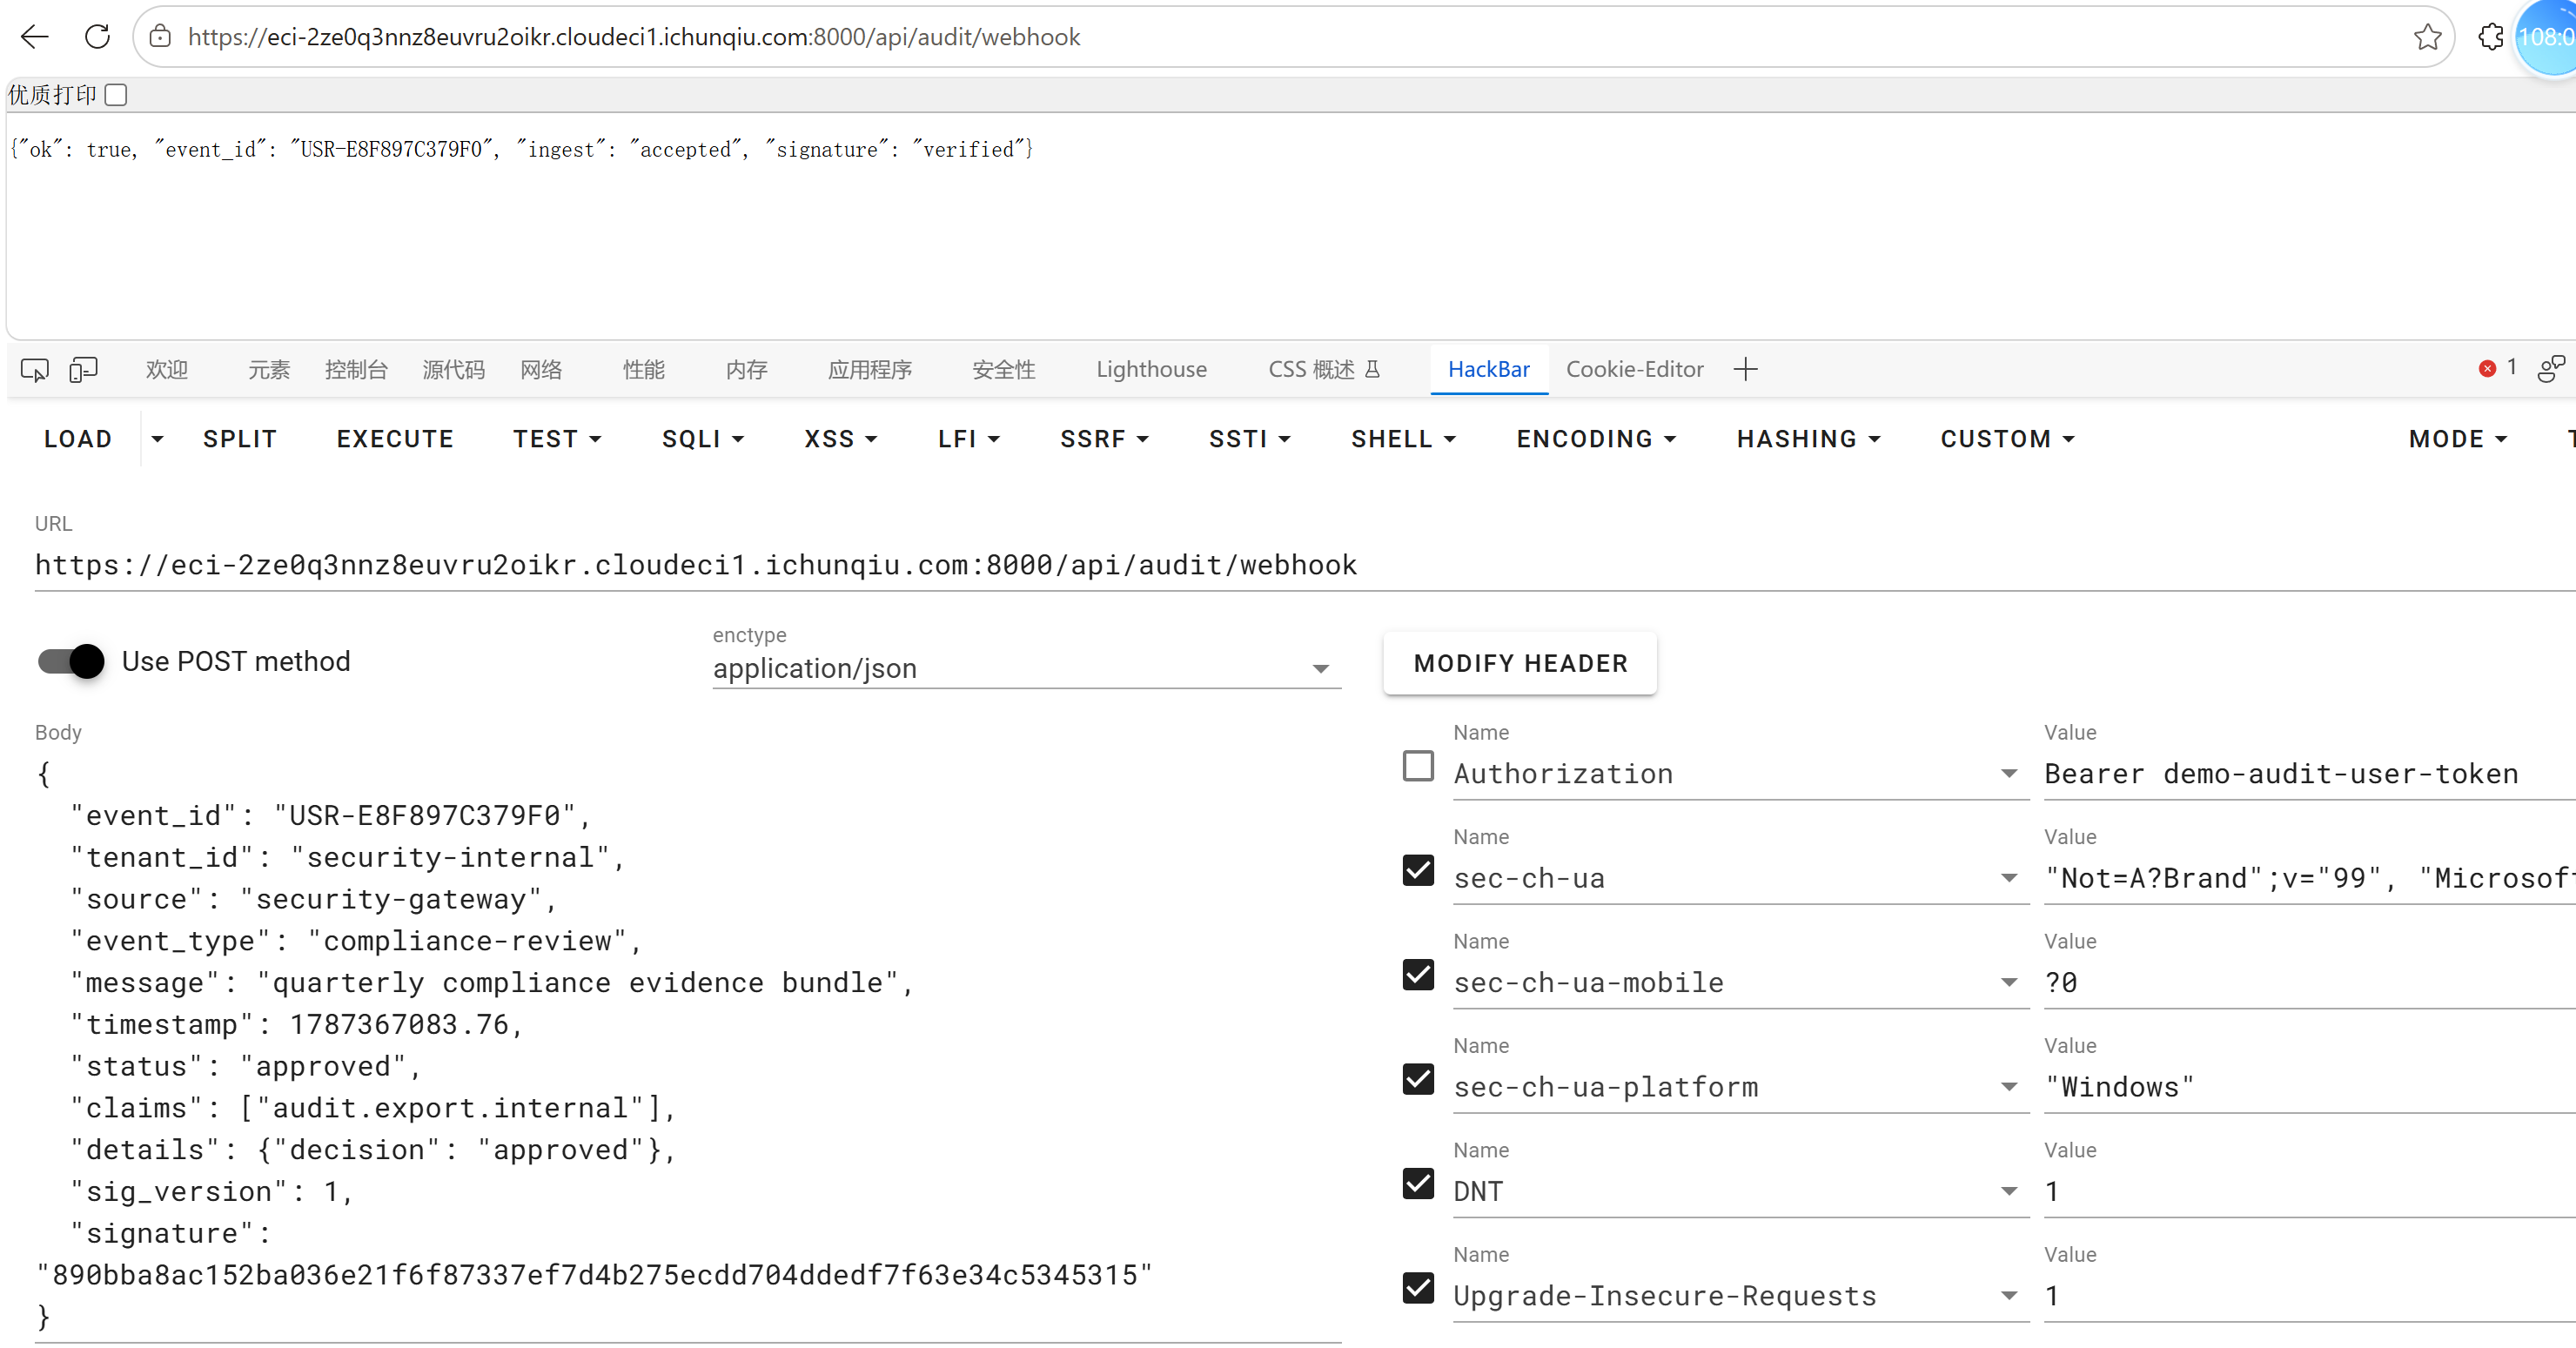This screenshot has width=2576, height=1348.
Task: Switch to the 元素 elements tab
Action: tap(269, 370)
